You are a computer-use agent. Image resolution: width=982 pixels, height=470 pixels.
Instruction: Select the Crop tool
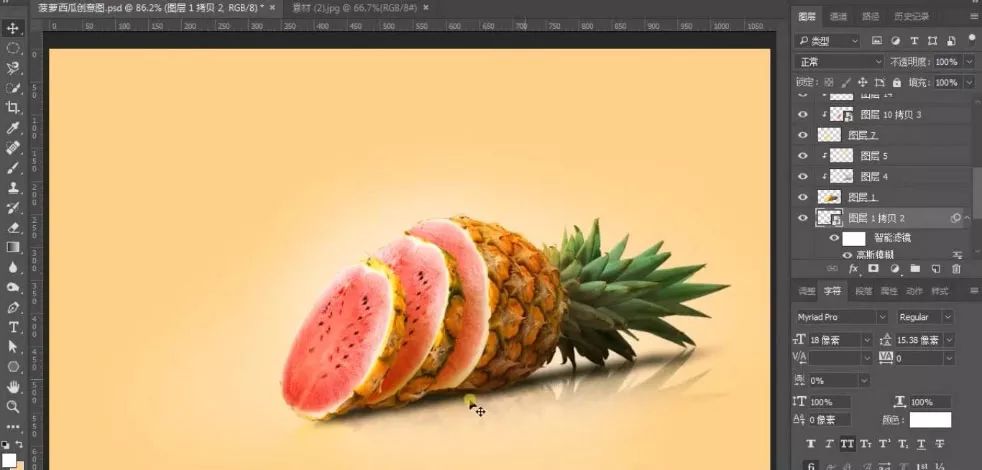13,108
